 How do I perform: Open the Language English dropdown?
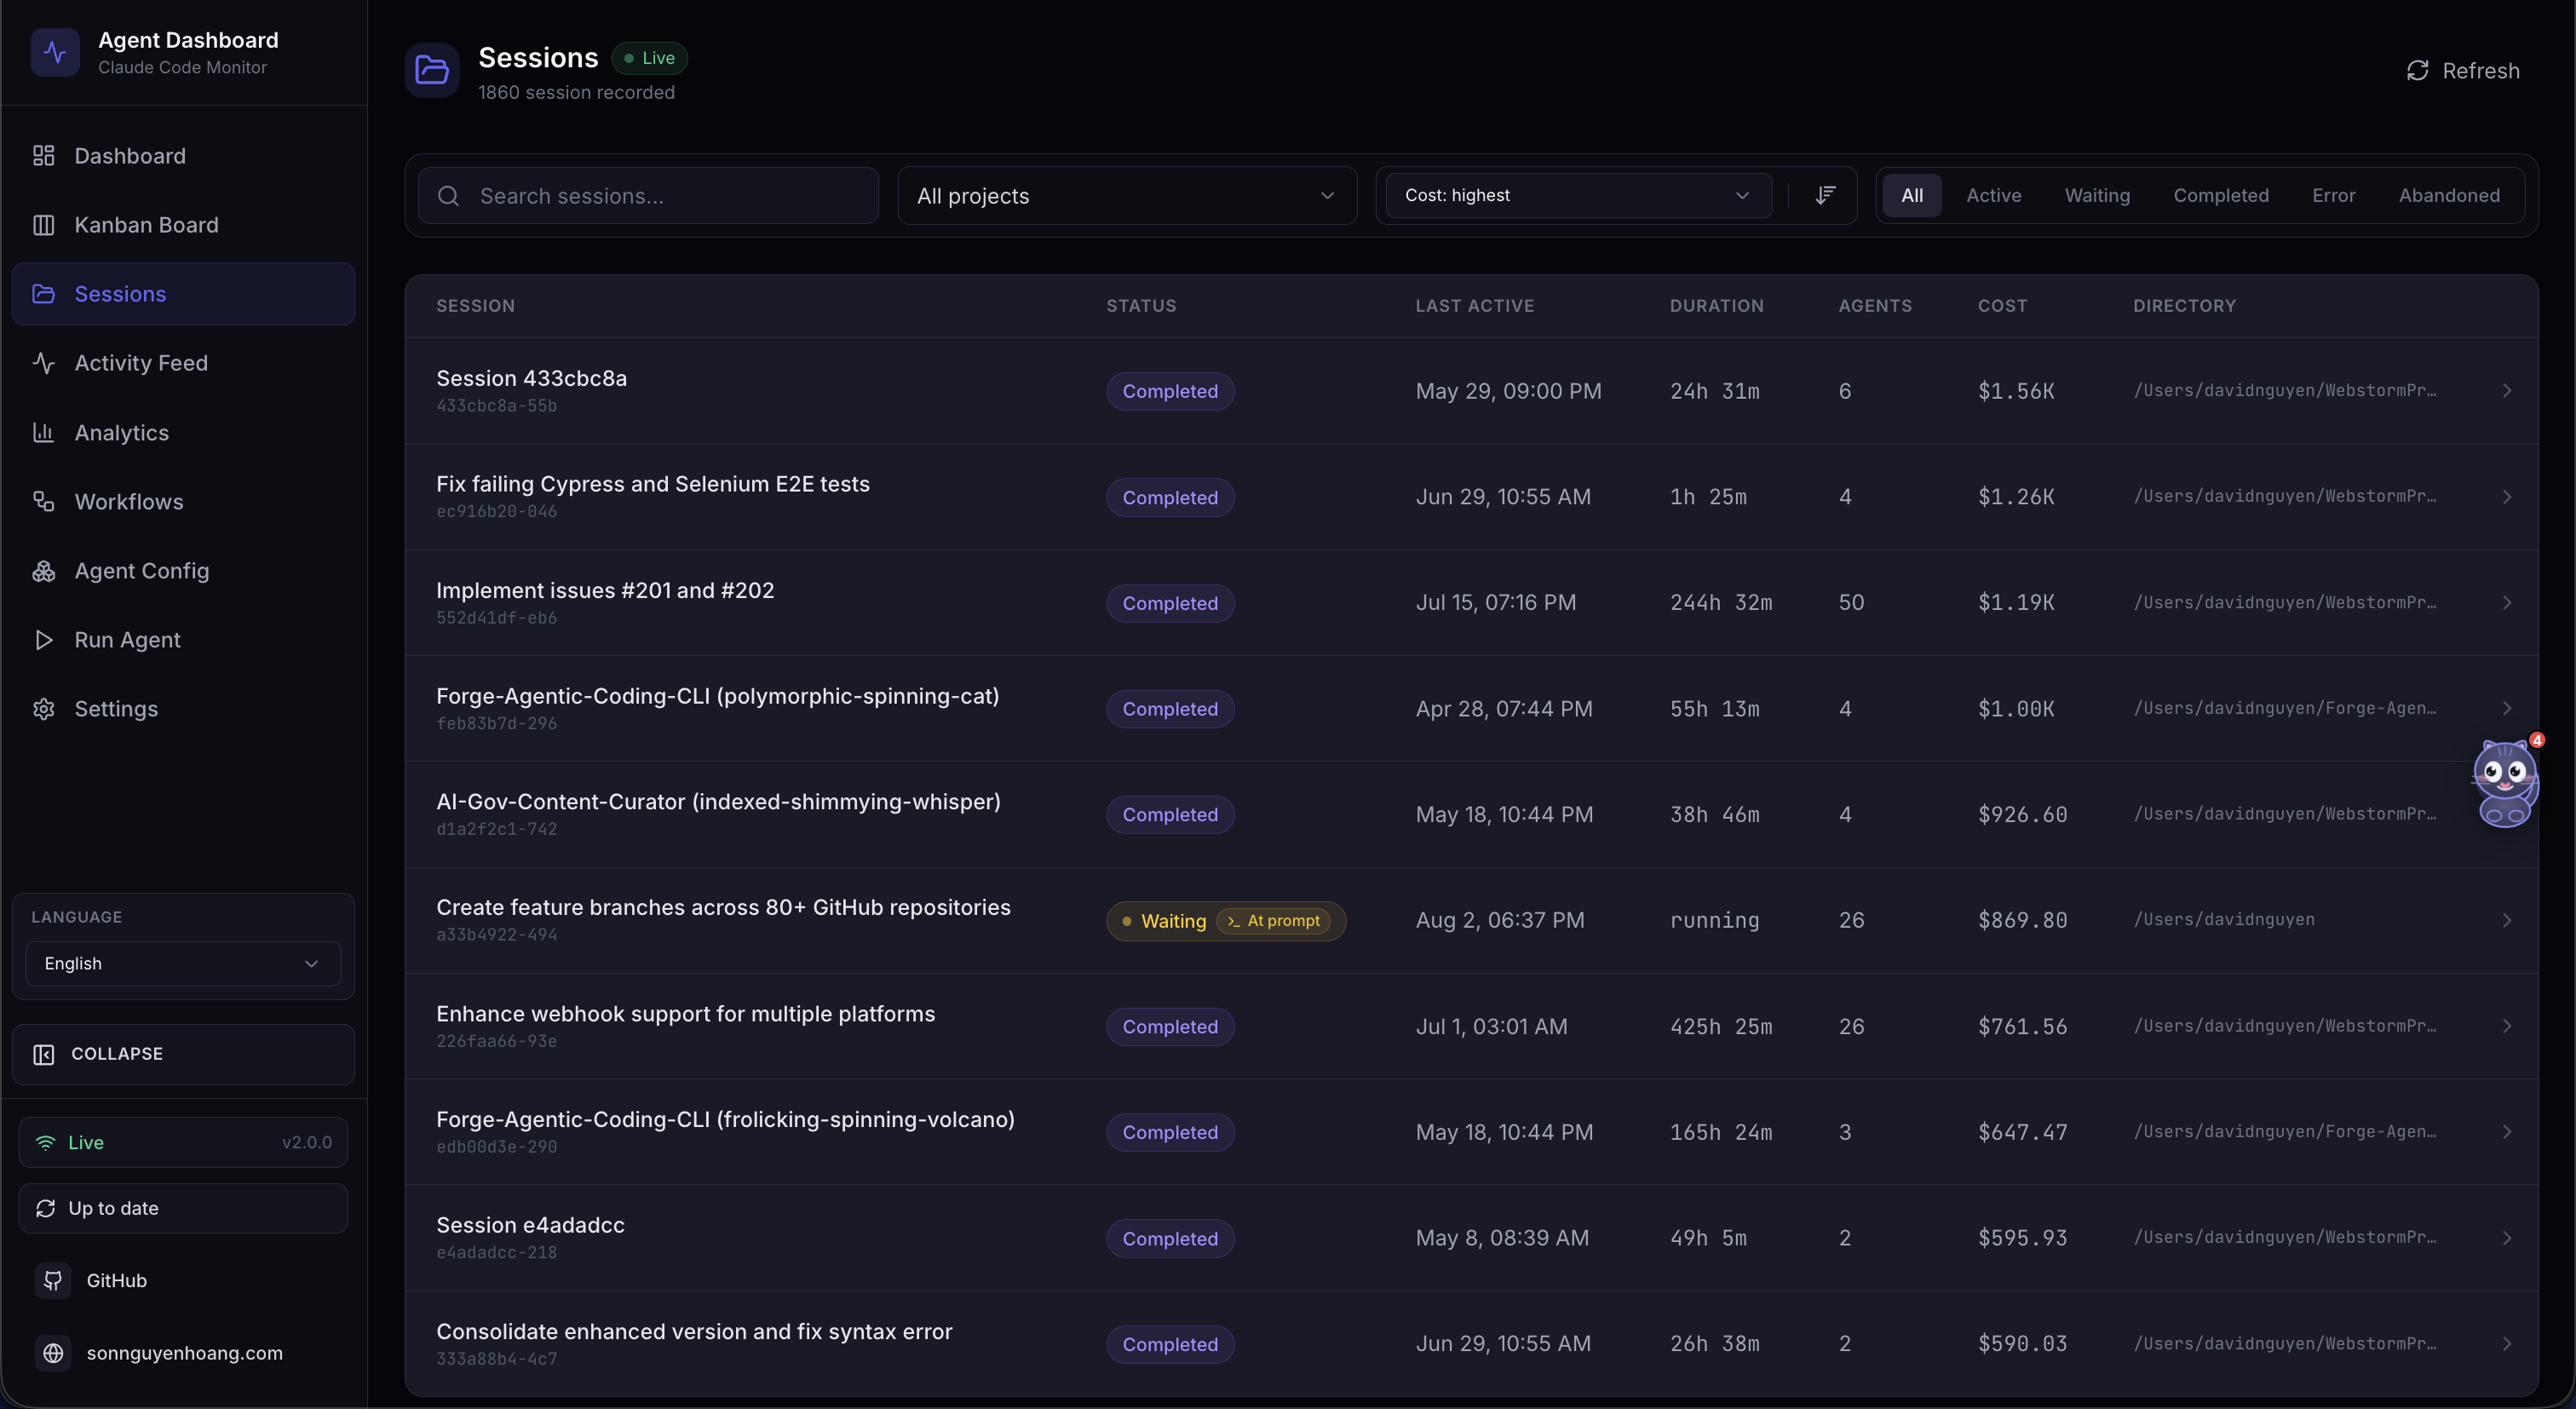point(183,964)
